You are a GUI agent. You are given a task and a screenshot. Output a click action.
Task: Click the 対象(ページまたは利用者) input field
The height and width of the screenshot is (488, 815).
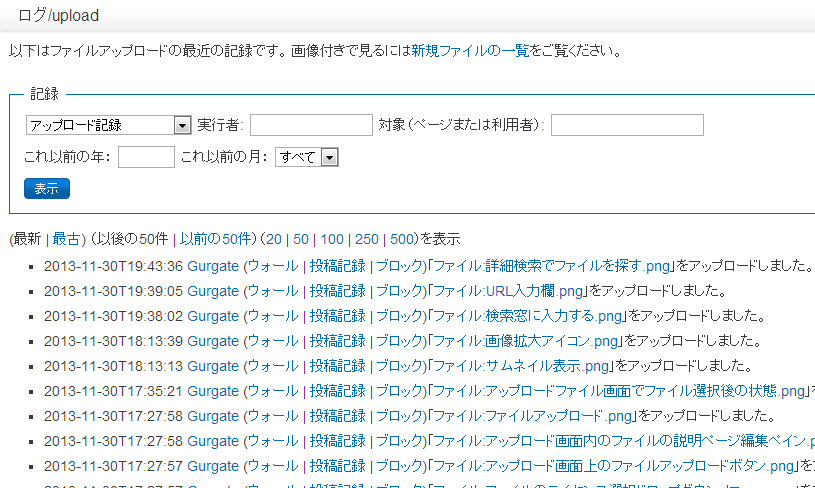627,125
